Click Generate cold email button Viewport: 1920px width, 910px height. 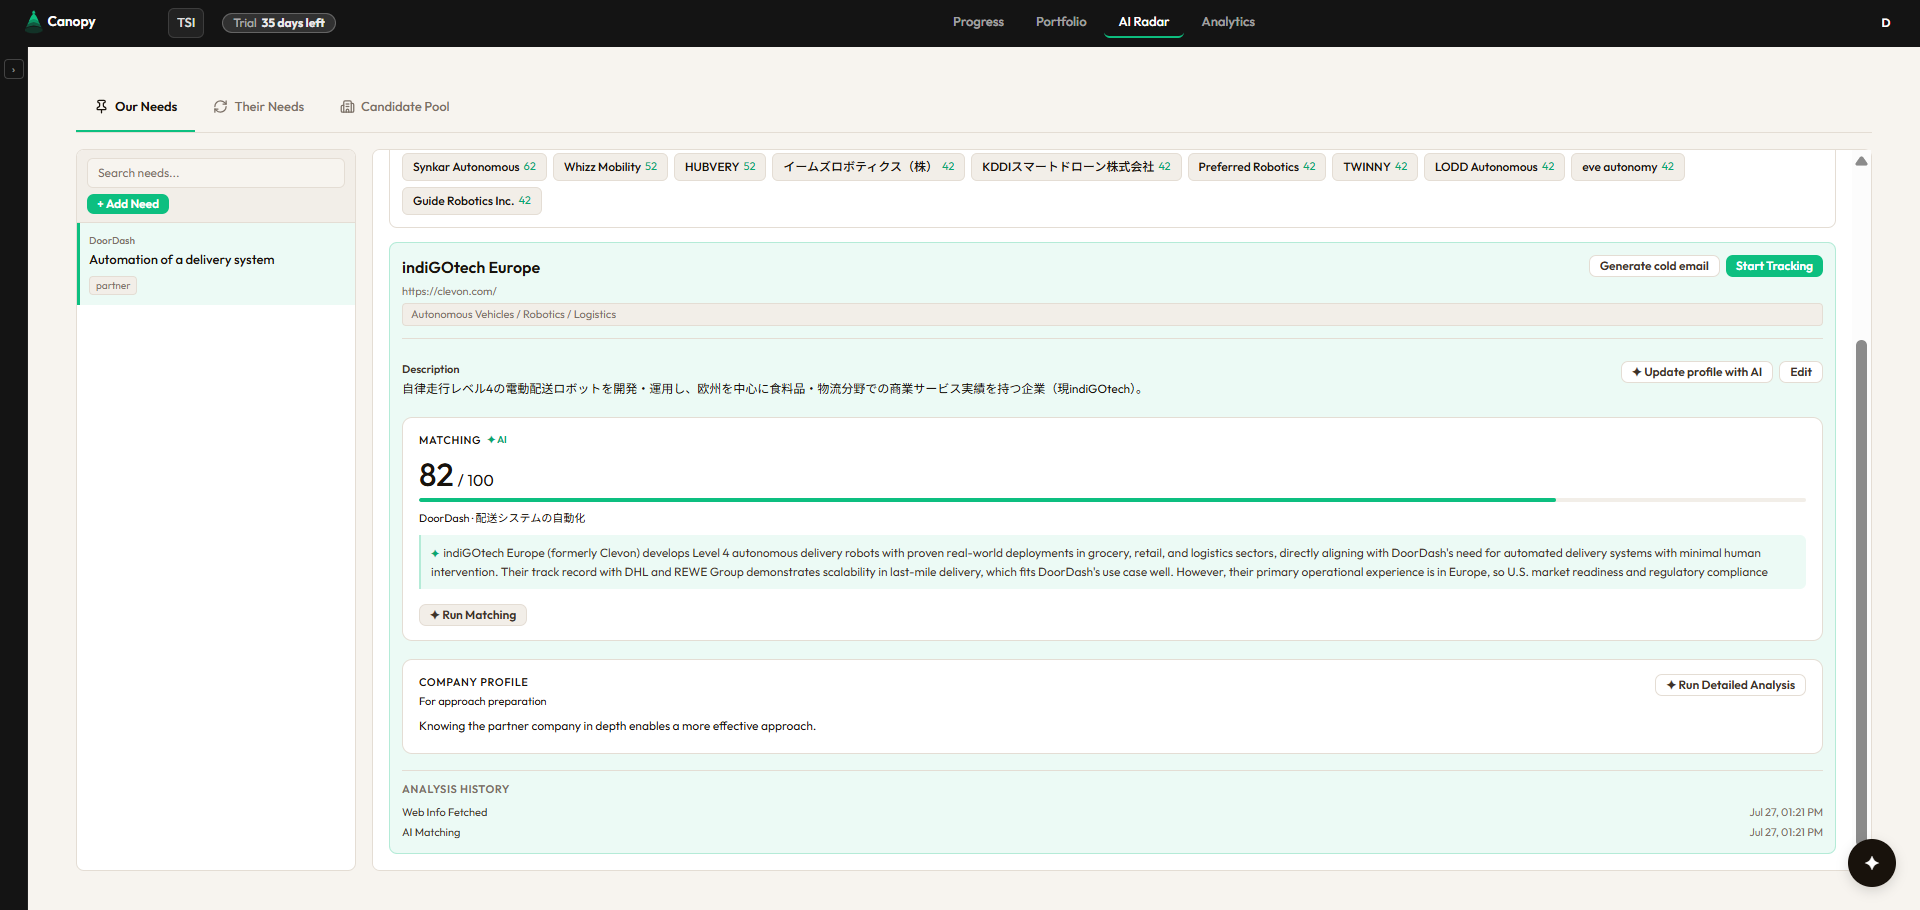tap(1654, 266)
